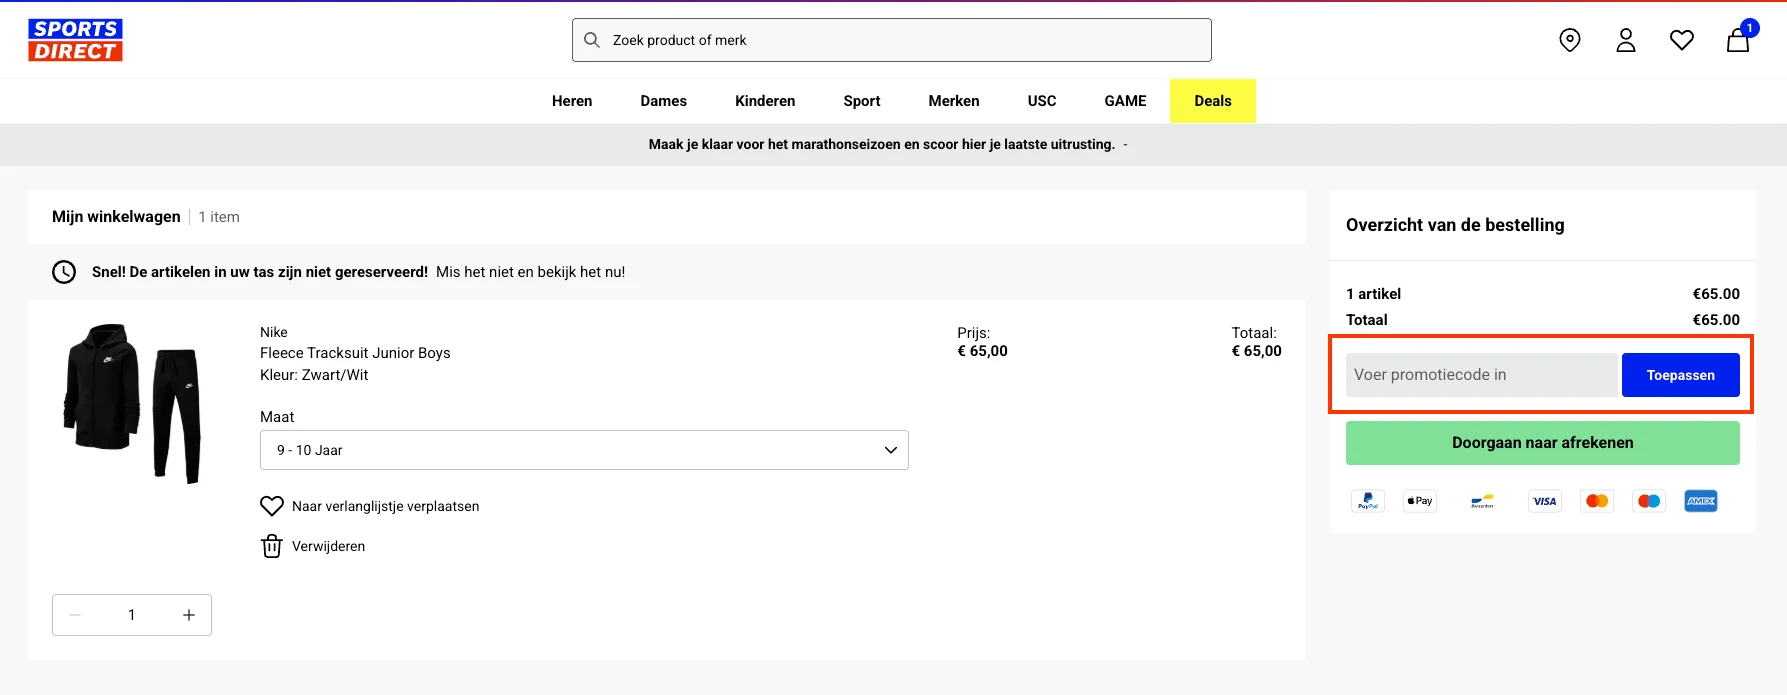Open the account profile icon

pos(1626,40)
